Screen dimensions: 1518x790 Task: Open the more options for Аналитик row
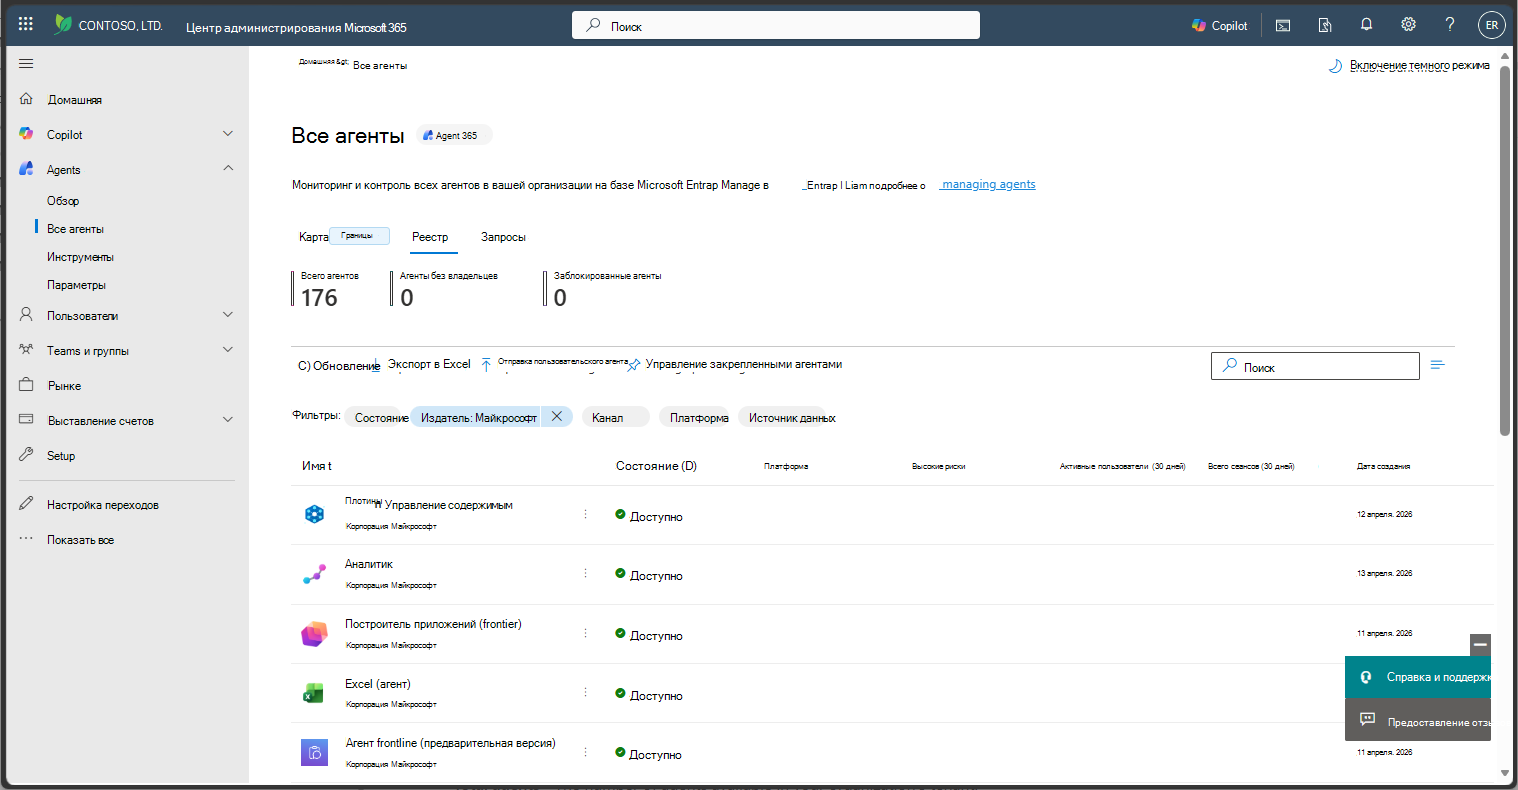point(585,573)
